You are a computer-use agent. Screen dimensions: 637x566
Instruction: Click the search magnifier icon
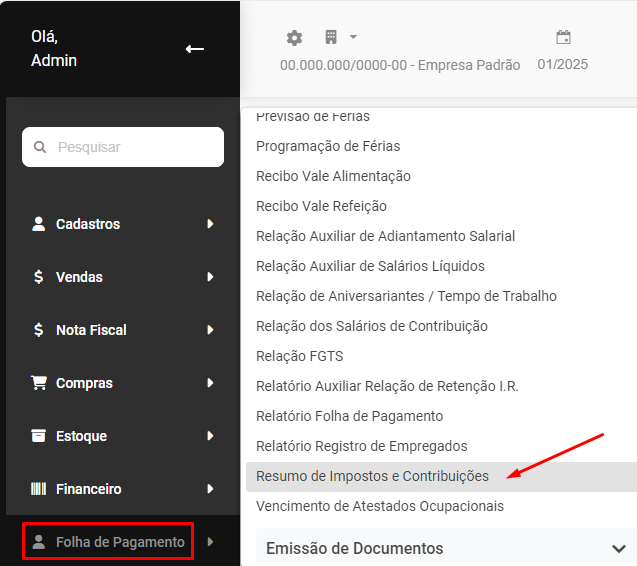(x=40, y=147)
